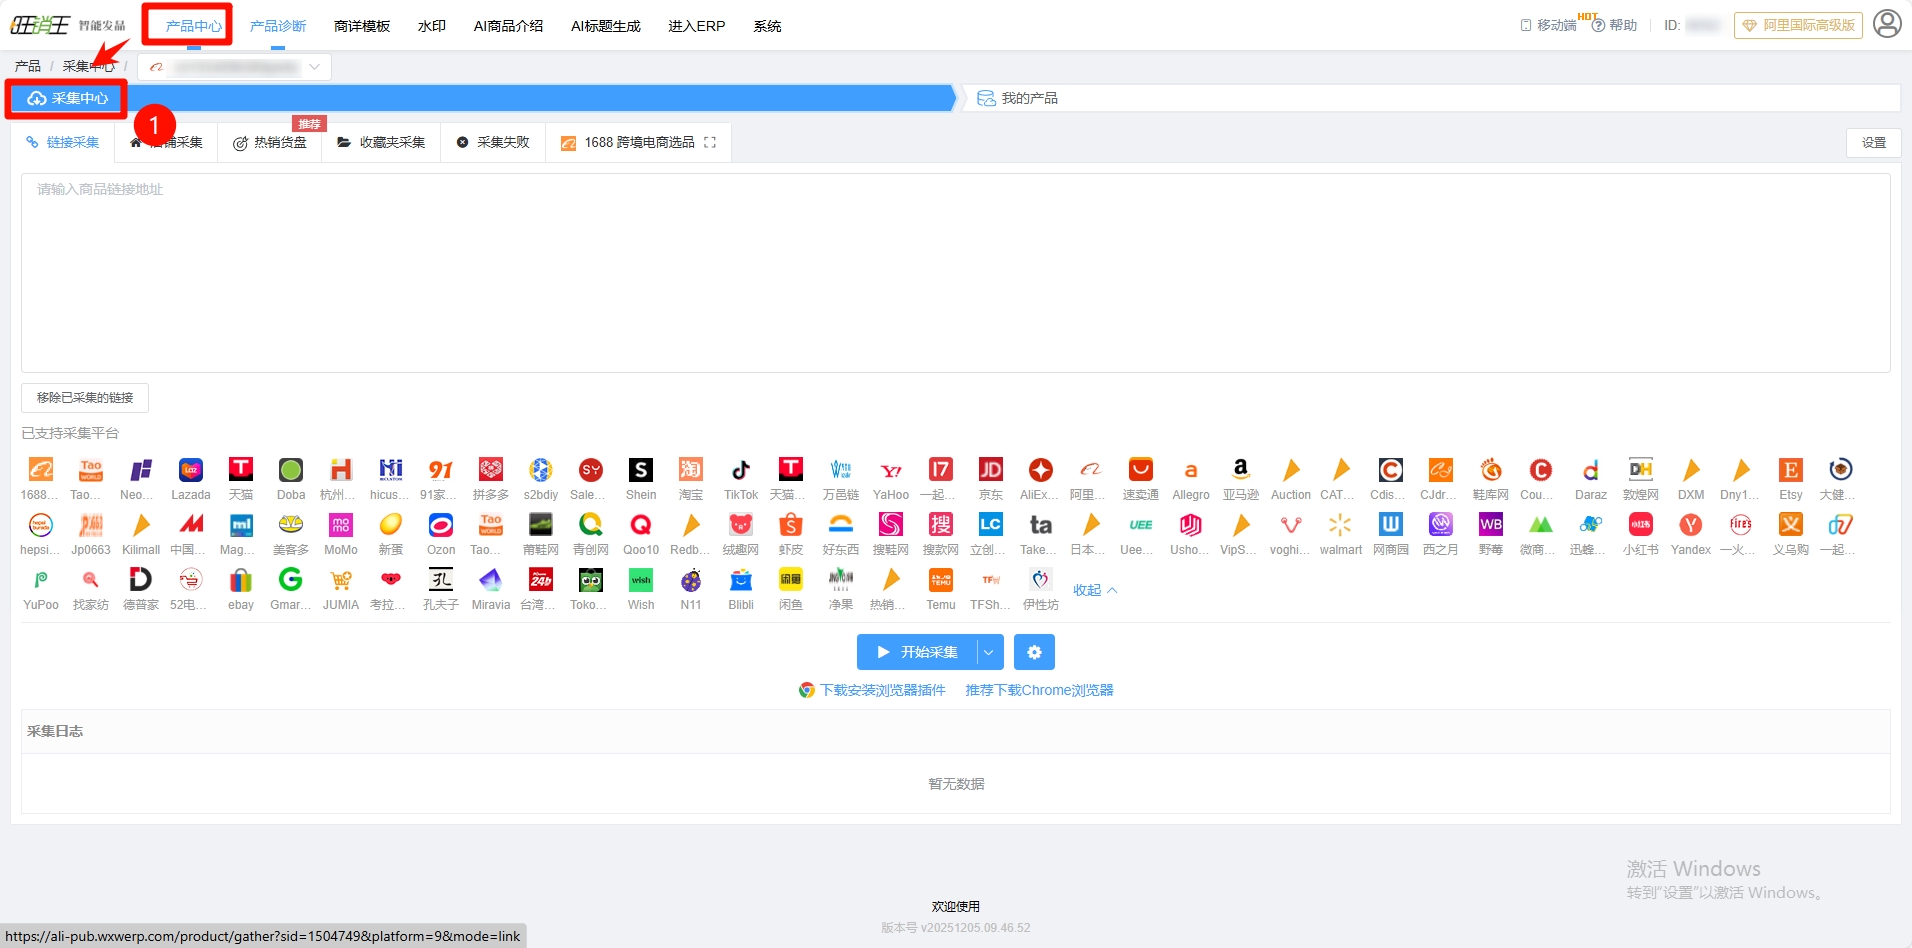Switch to 采集失败 tab
Viewport: 1912px width, 948px height.
click(493, 143)
